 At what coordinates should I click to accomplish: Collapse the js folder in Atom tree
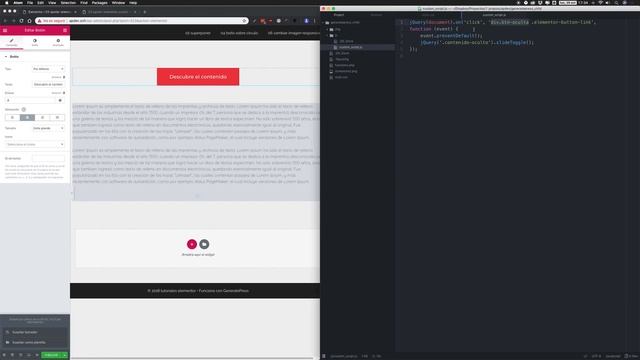point(327,36)
